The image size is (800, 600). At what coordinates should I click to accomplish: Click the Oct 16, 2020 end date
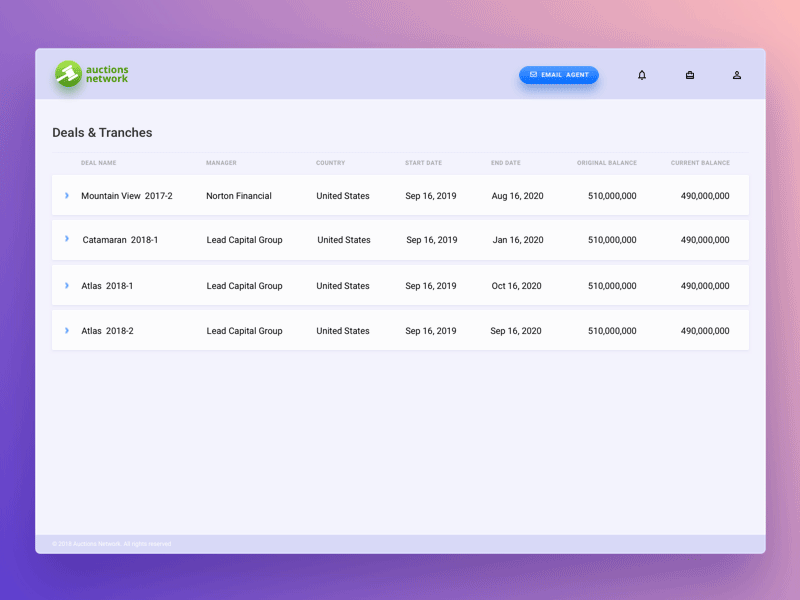516,286
